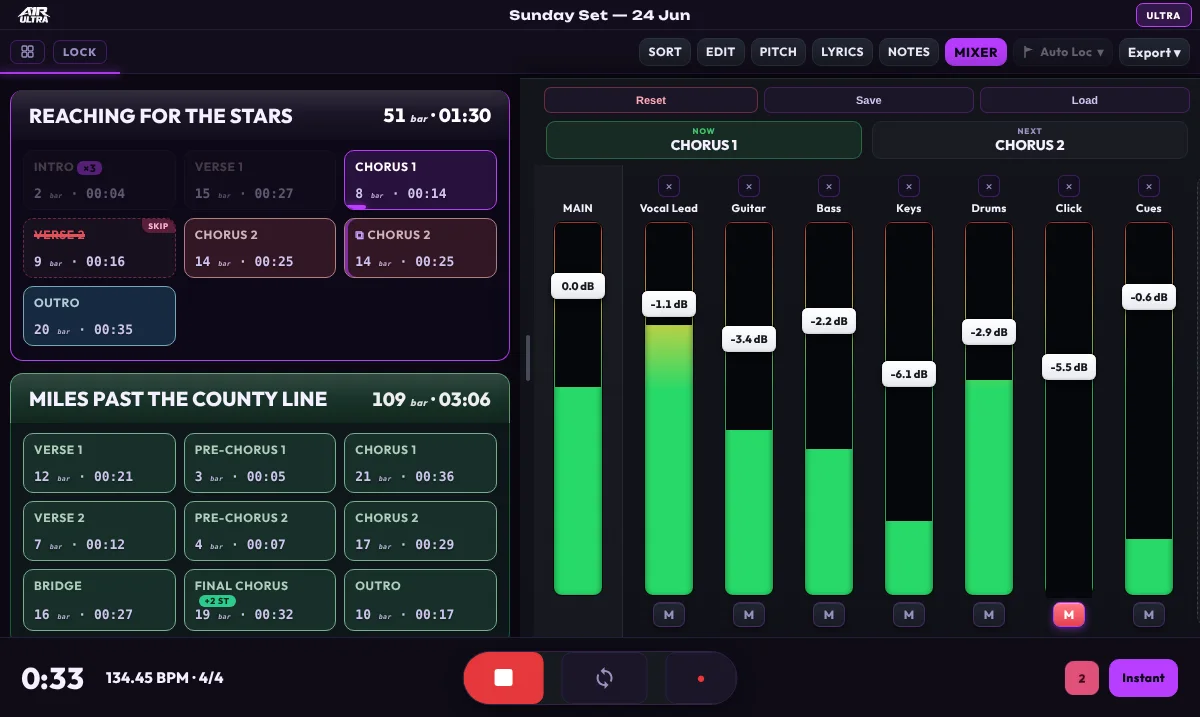Unmute the Click channel
The height and width of the screenshot is (717, 1200).
[x=1069, y=615]
